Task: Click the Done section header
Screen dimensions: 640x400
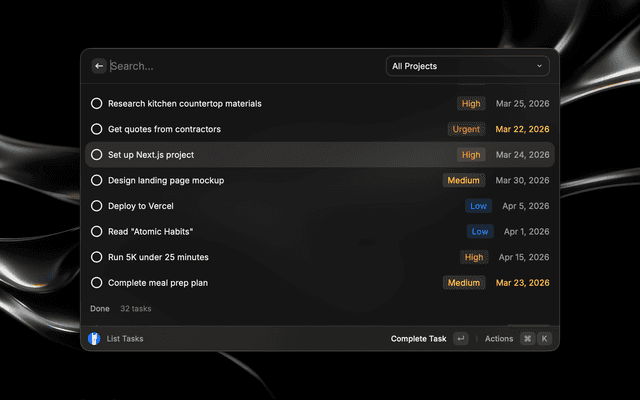Action: pos(100,308)
